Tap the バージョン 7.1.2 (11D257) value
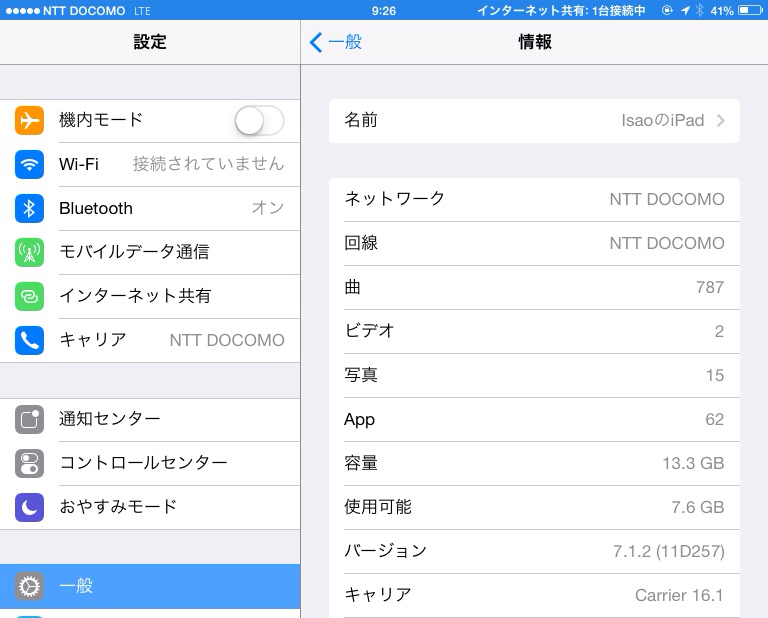The width and height of the screenshot is (768, 618). 669,551
